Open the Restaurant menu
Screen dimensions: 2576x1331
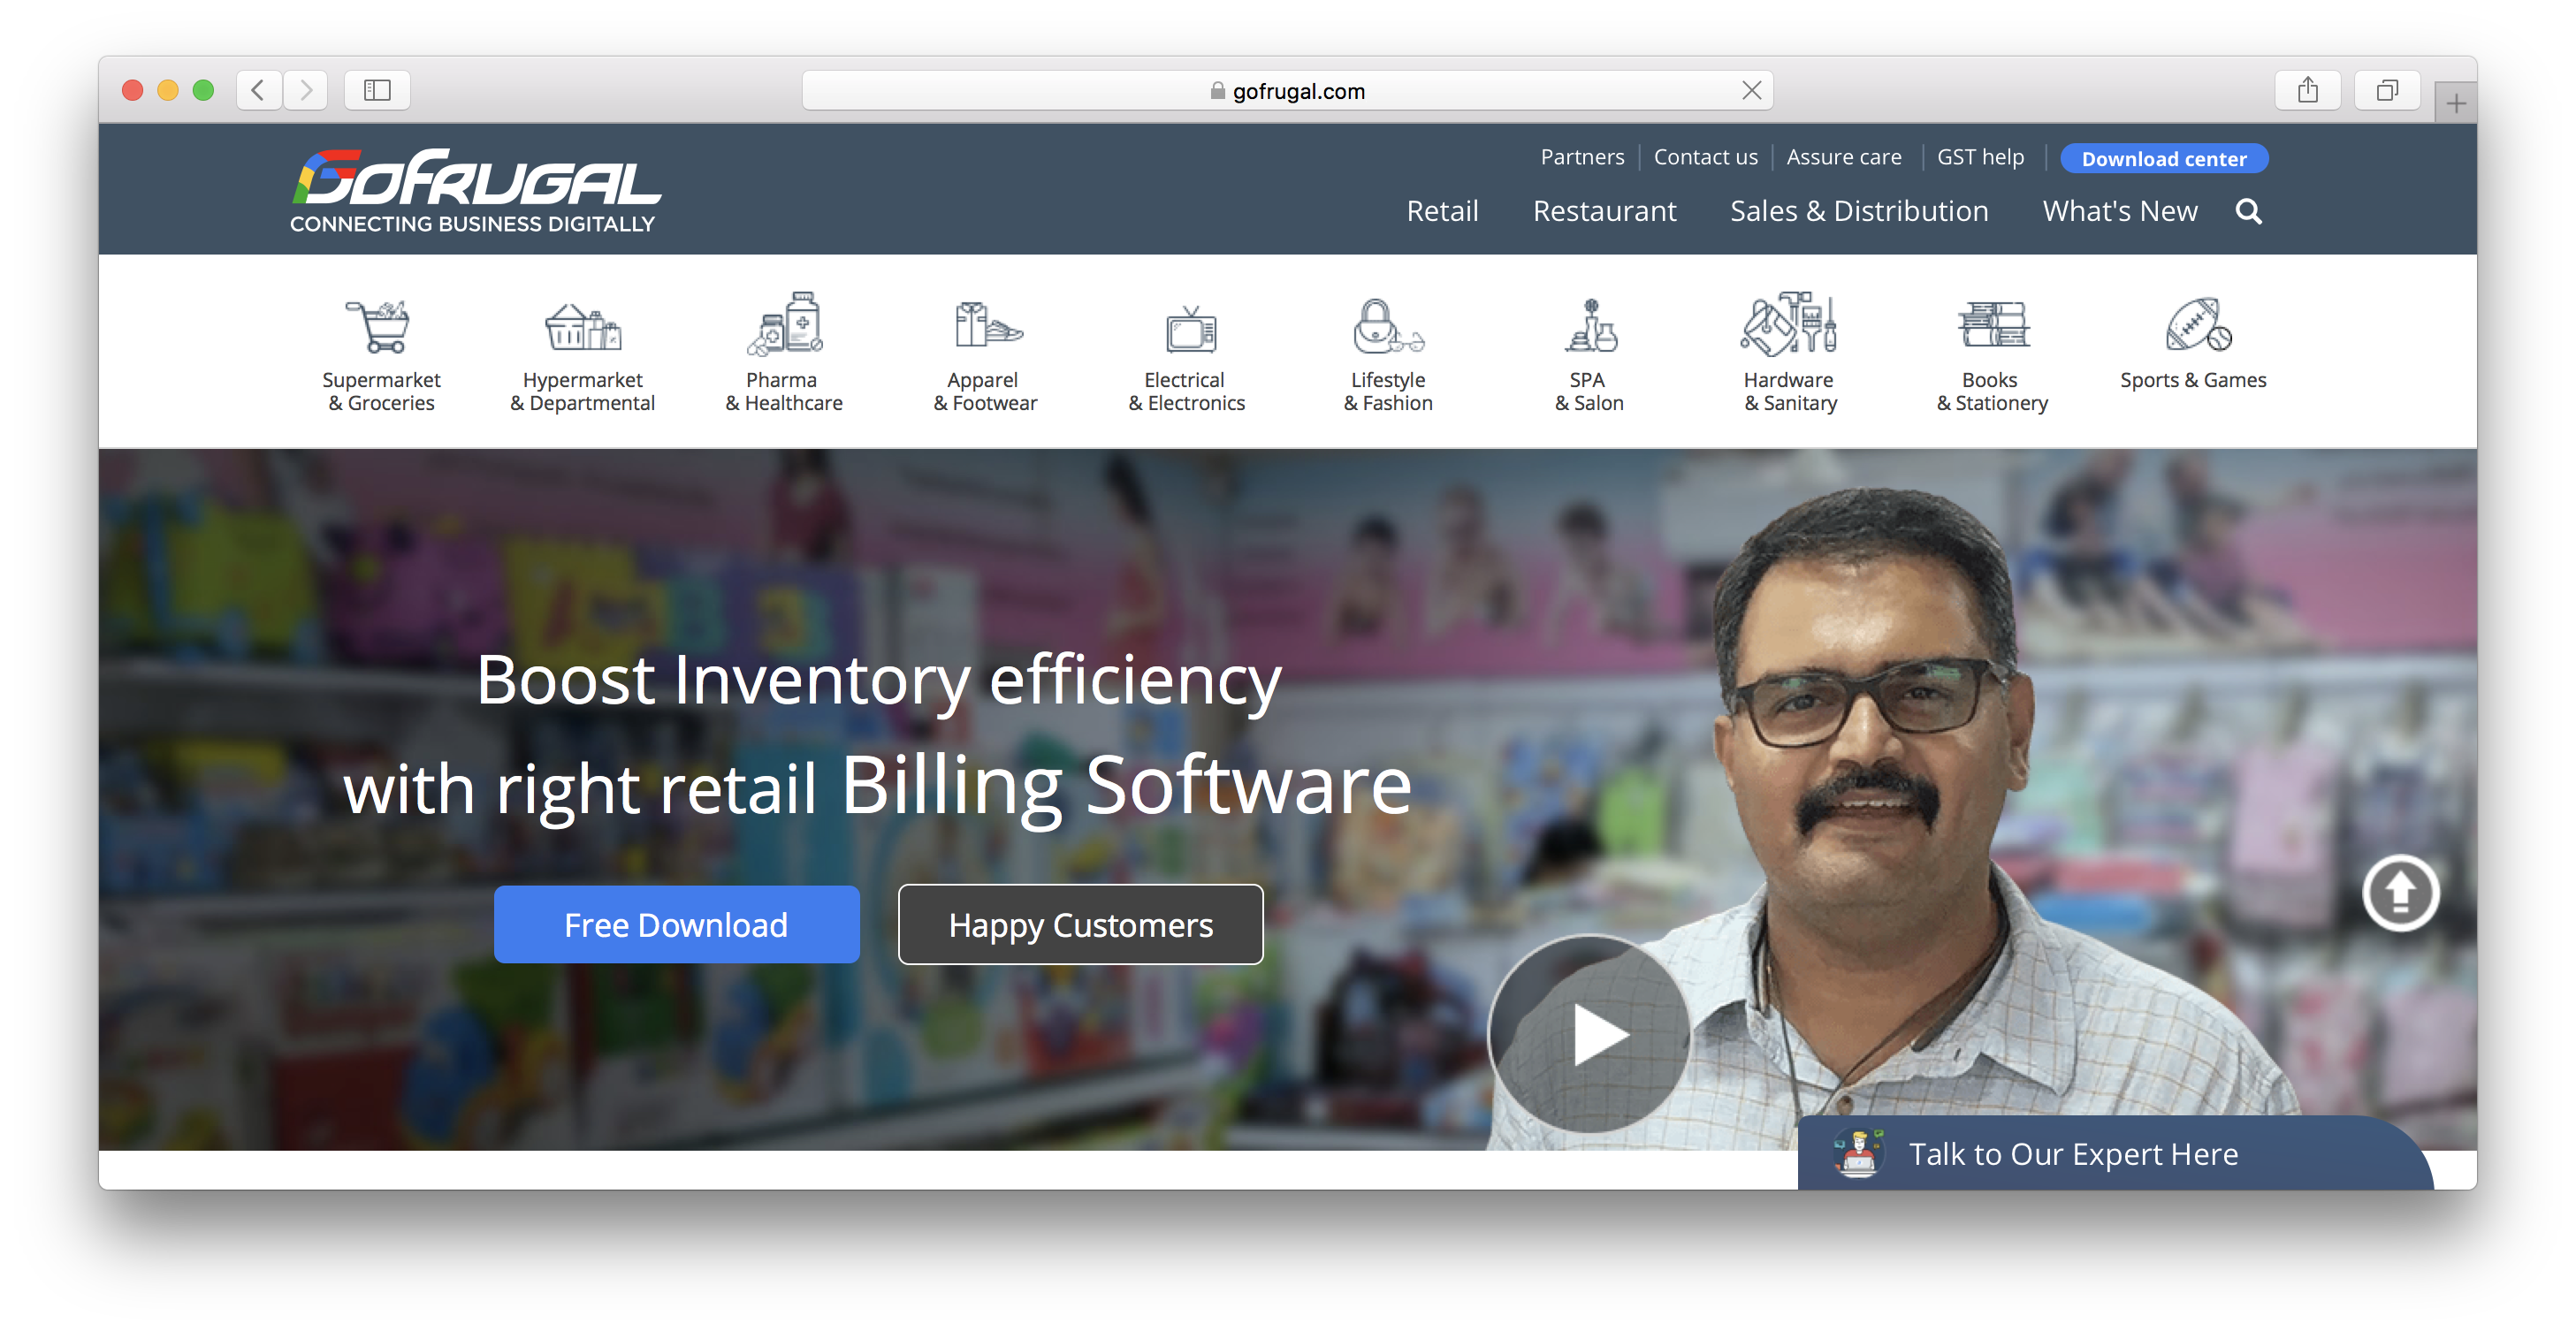coord(1604,211)
